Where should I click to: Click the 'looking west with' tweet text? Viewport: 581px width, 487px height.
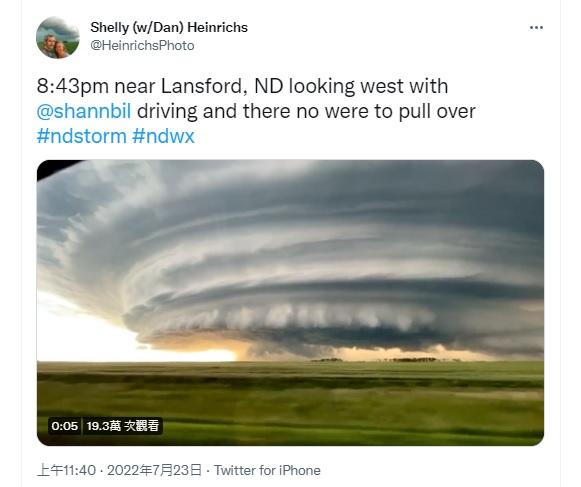[x=368, y=86]
